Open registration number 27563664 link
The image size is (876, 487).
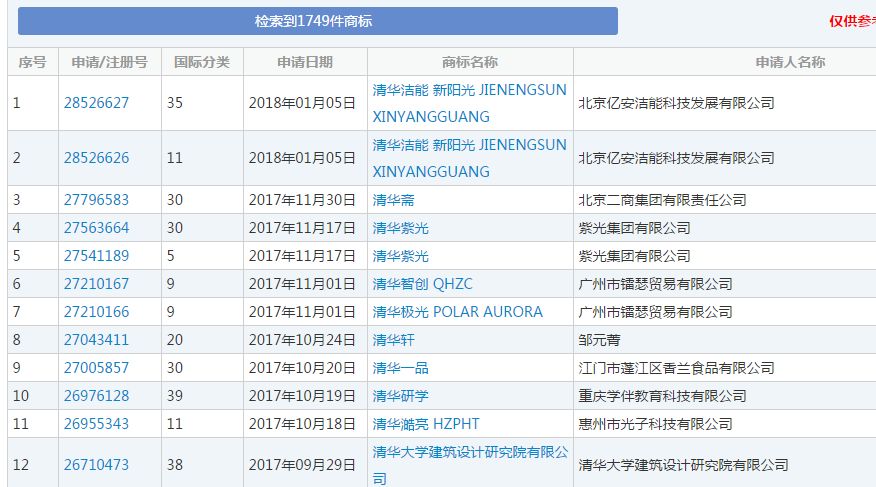[96, 227]
